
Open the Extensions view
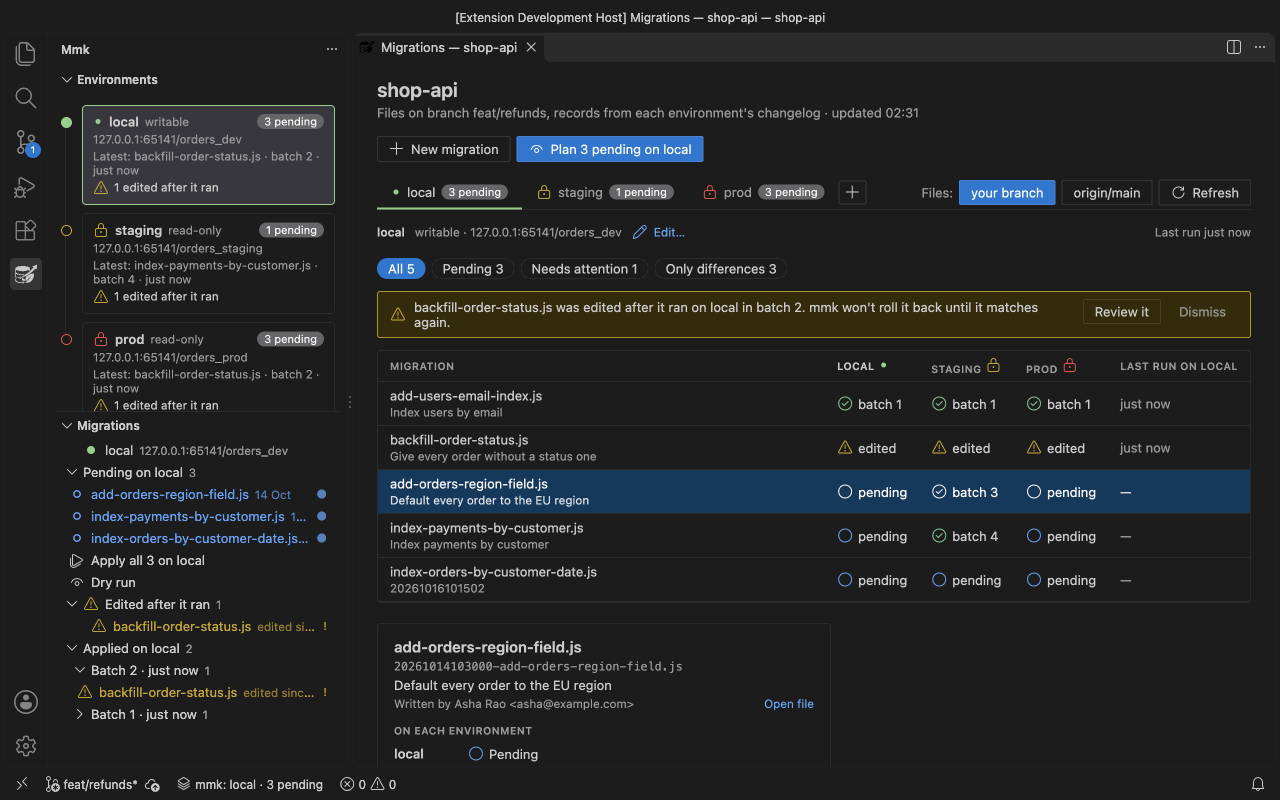(x=26, y=230)
